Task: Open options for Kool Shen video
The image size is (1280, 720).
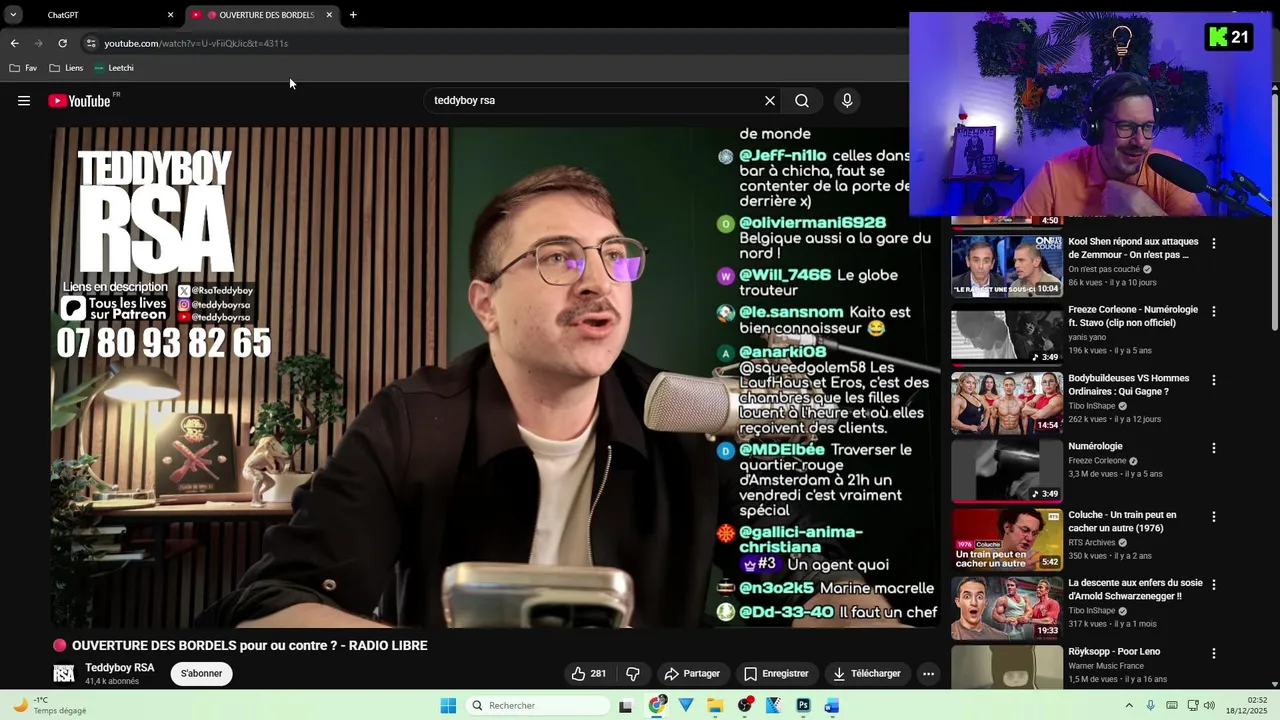Action: [x=1214, y=243]
